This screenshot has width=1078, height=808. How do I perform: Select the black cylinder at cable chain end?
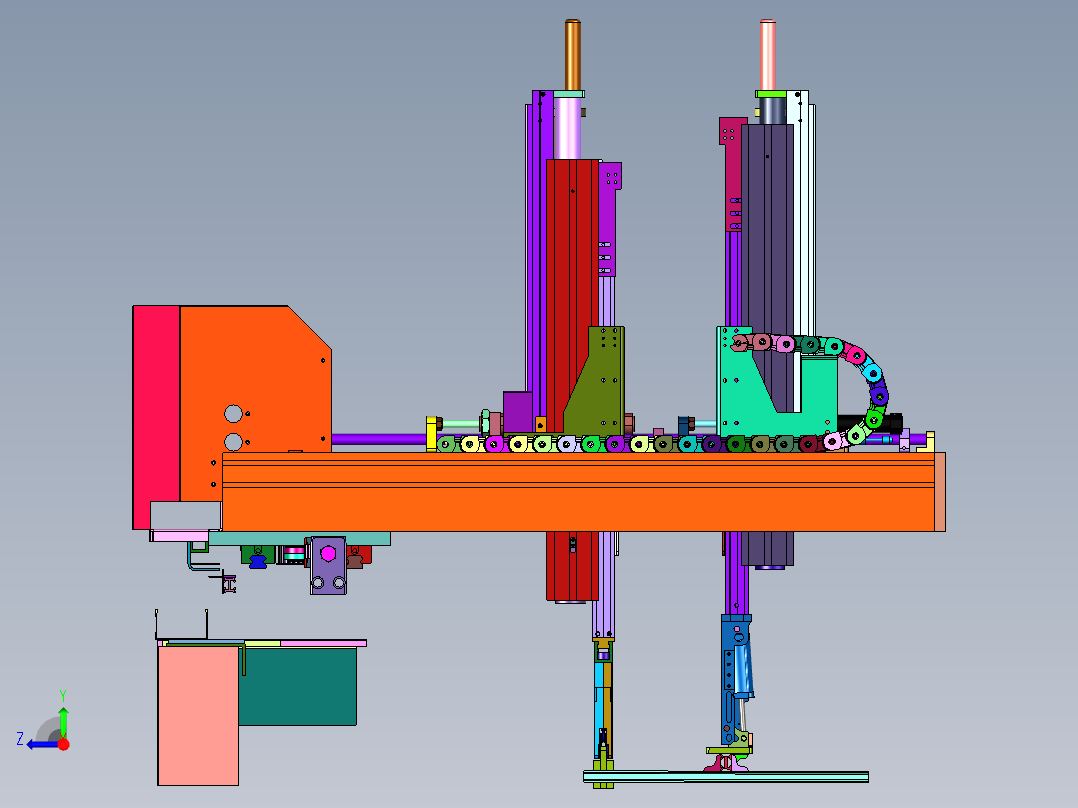tap(870, 423)
